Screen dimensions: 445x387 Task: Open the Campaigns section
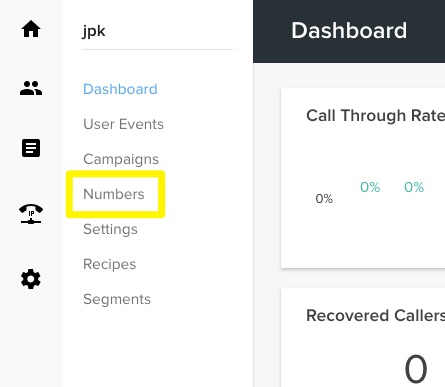click(x=121, y=159)
